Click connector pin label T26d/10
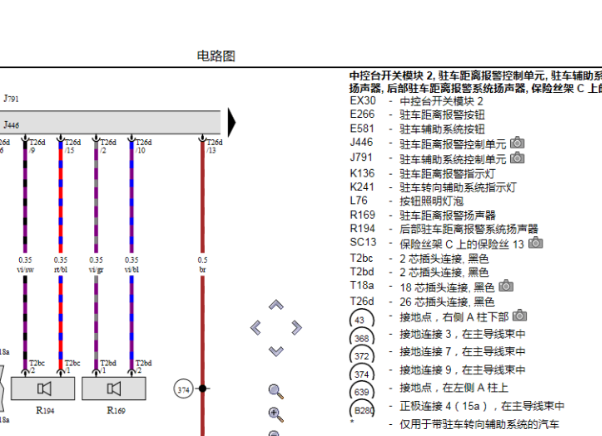This screenshot has height=436, width=602. point(144,146)
